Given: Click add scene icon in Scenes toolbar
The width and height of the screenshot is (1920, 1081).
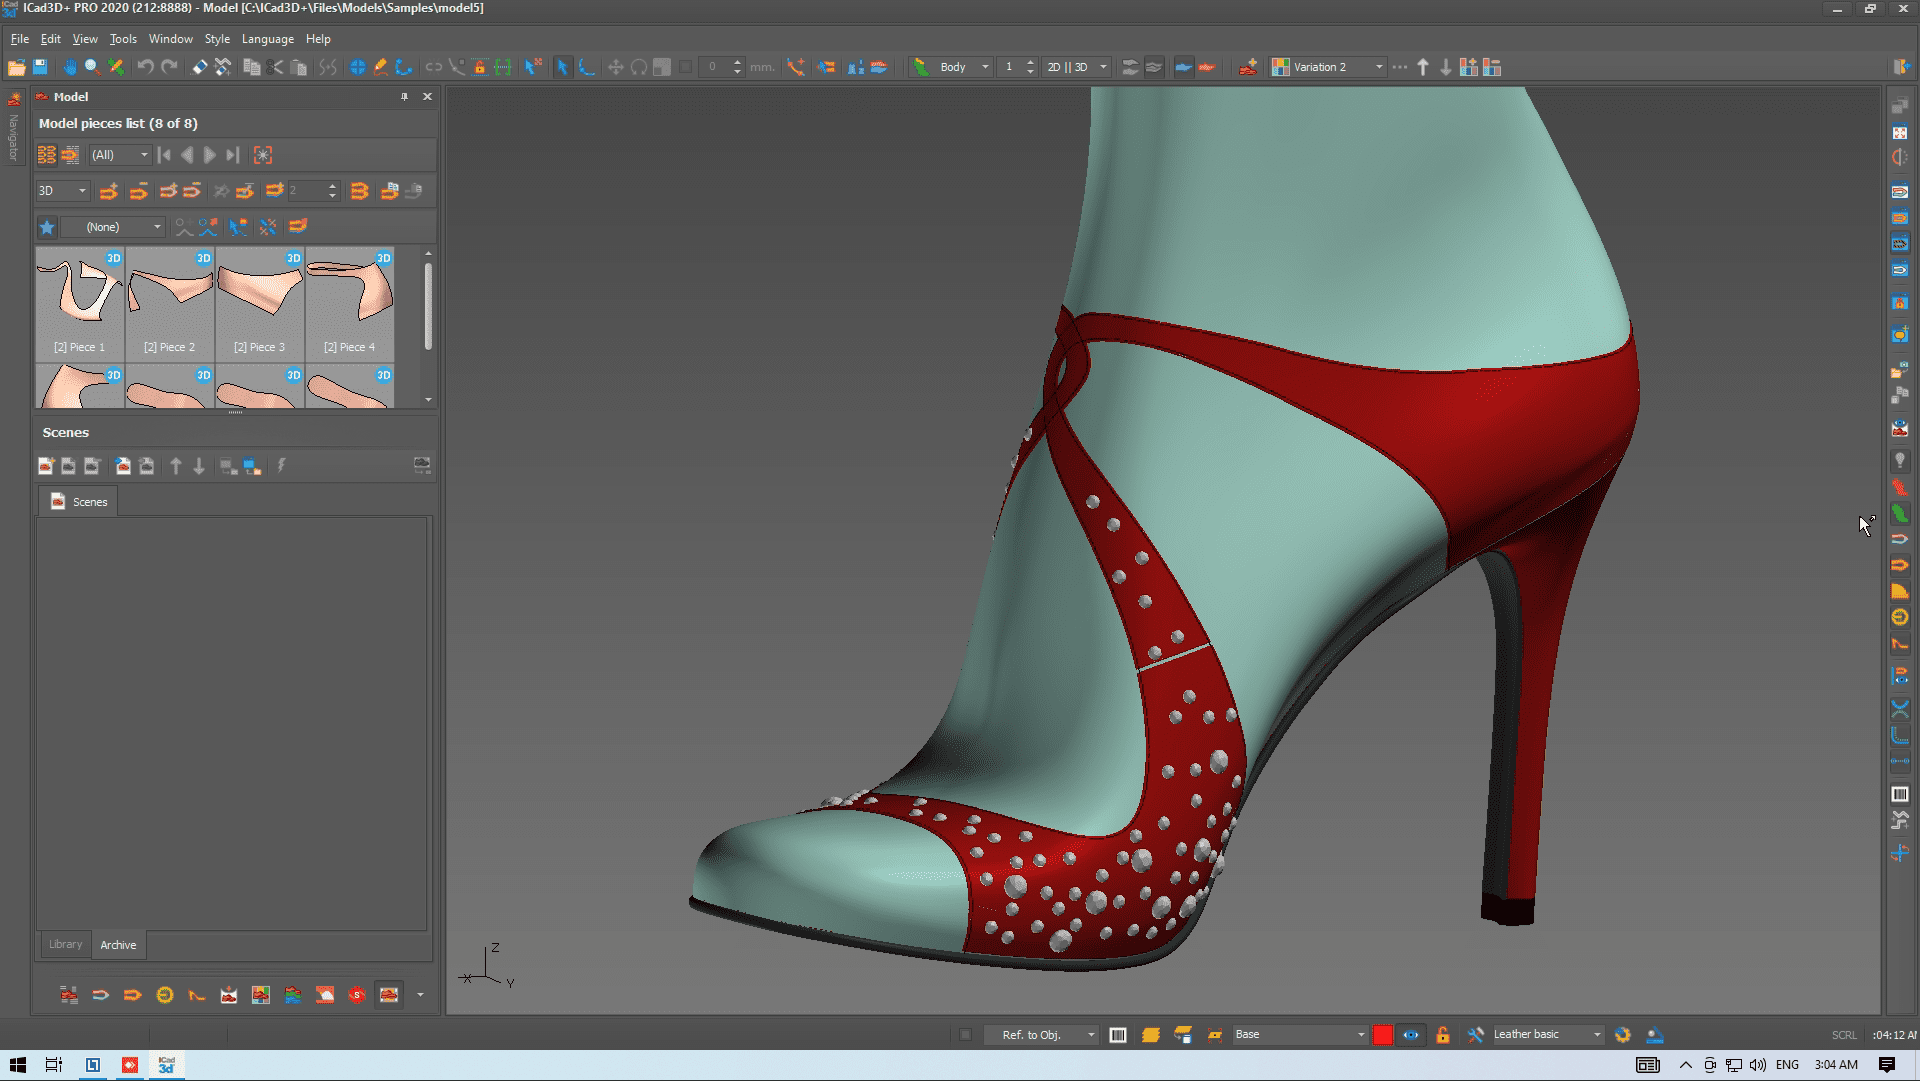Looking at the screenshot, I should coord(46,466).
